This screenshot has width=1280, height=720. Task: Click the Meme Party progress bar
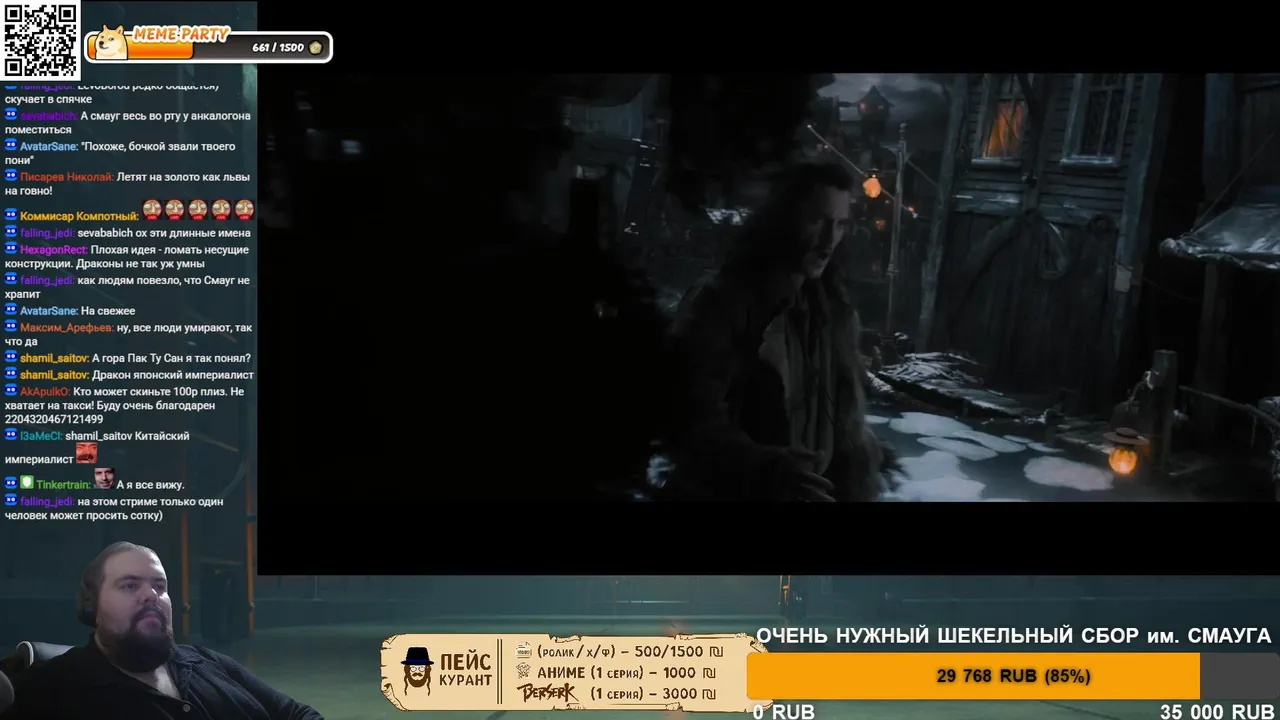[208, 47]
